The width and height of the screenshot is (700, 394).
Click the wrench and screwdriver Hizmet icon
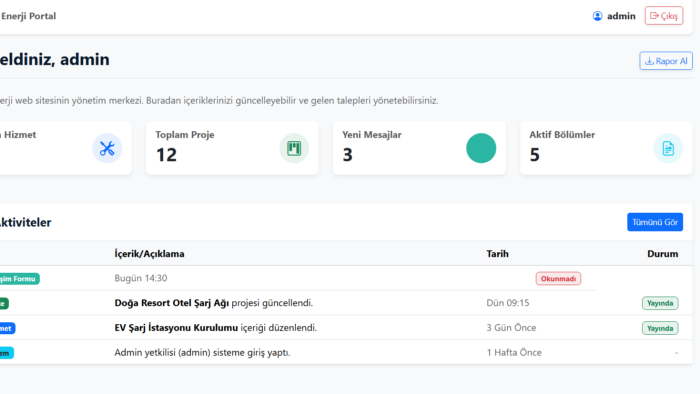pyautogui.click(x=107, y=148)
